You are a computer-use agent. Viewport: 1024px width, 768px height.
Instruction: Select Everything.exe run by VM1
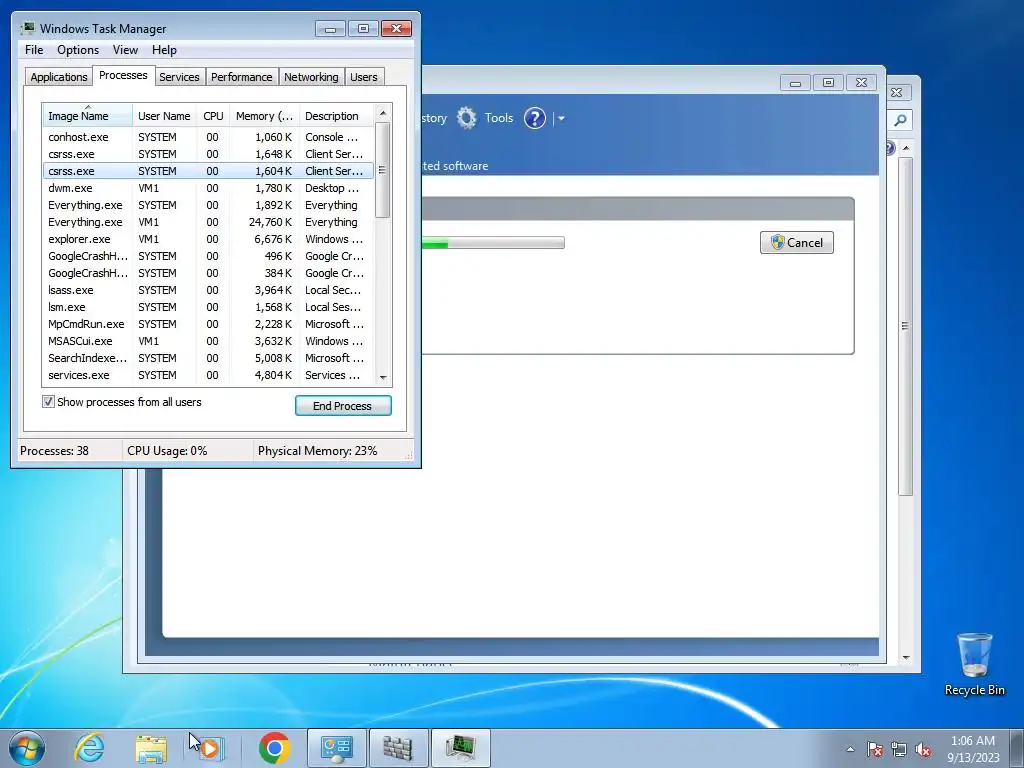208,222
